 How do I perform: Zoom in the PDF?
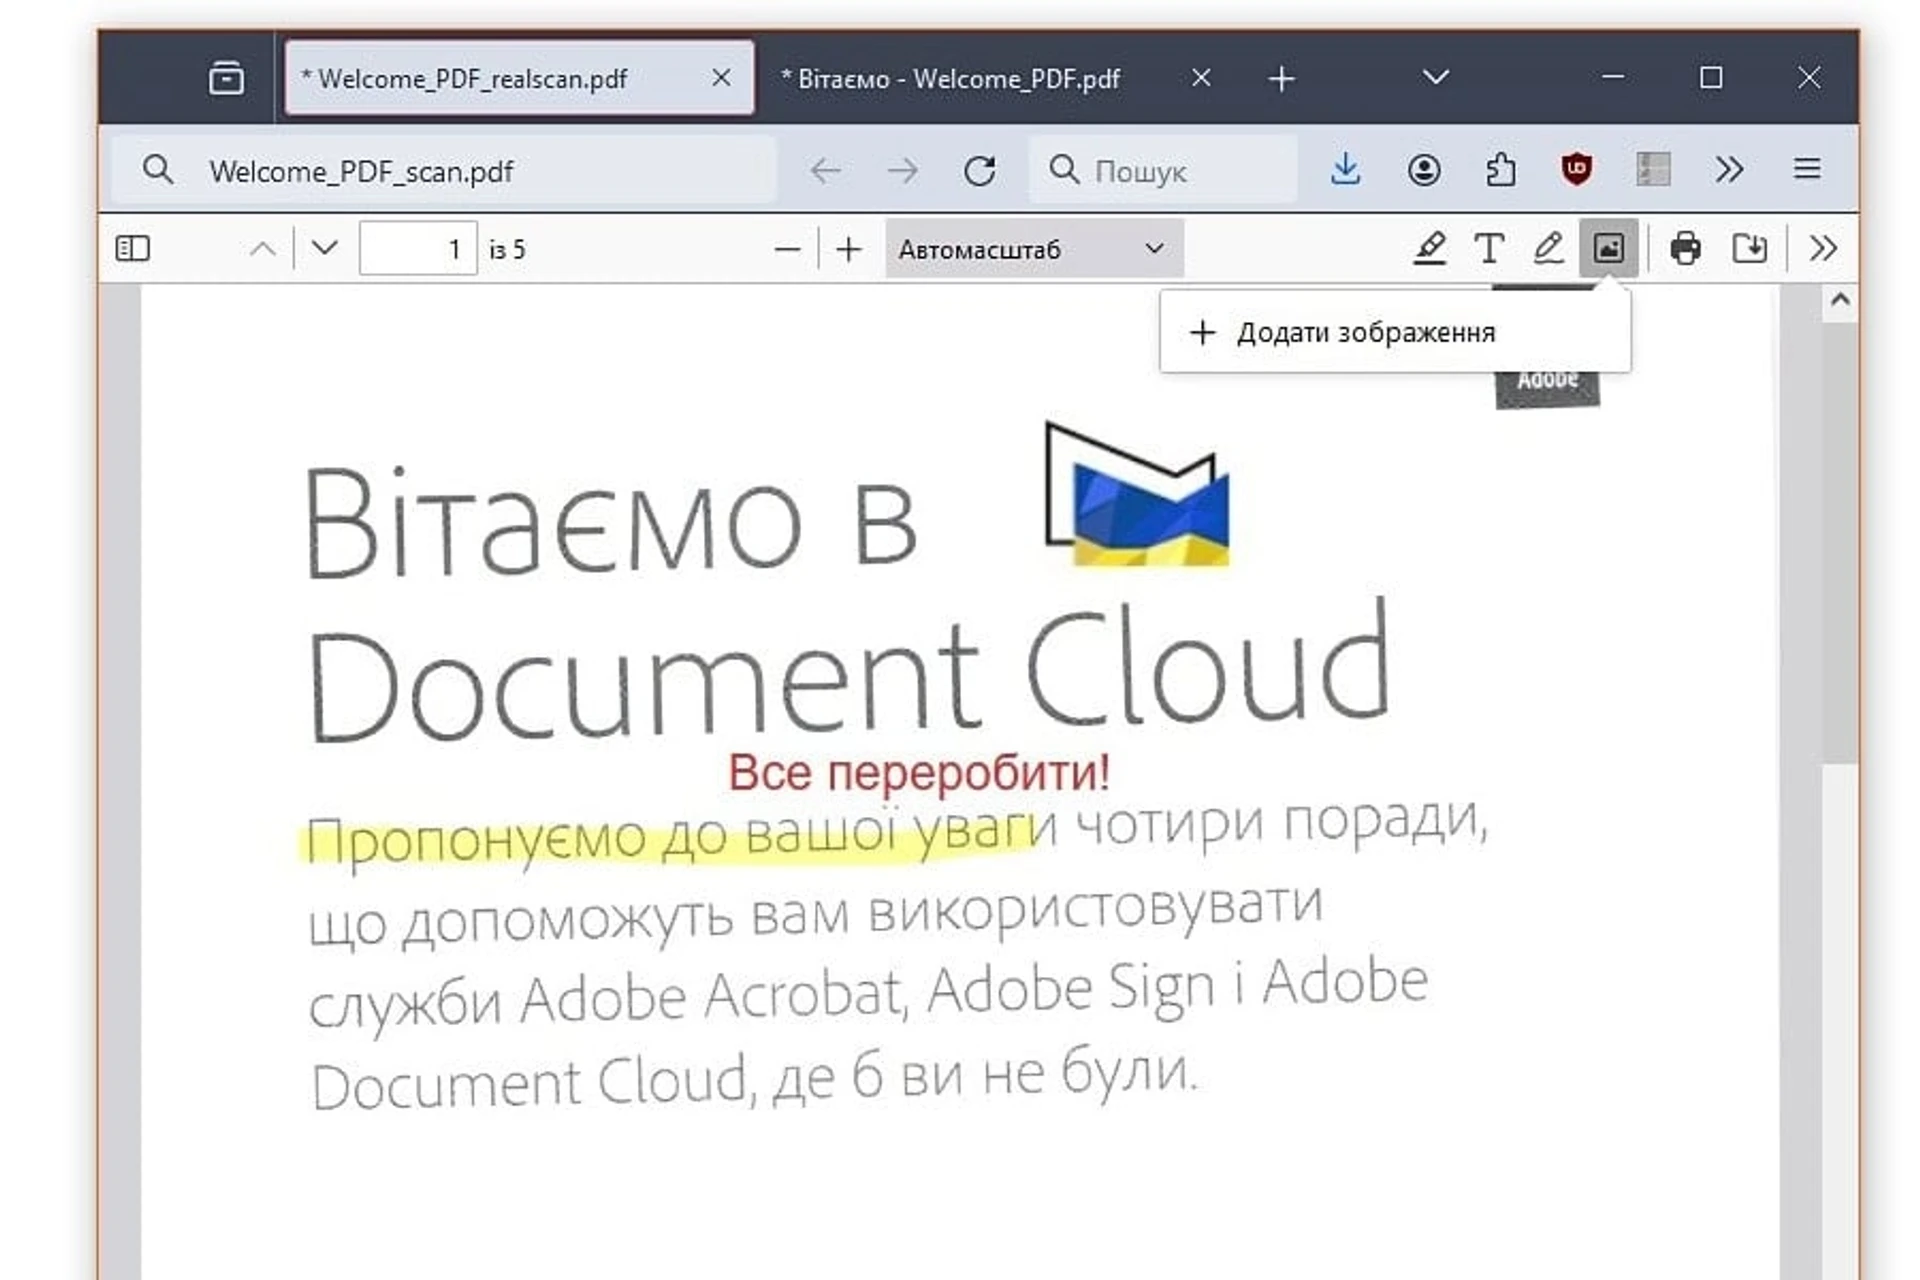(848, 249)
